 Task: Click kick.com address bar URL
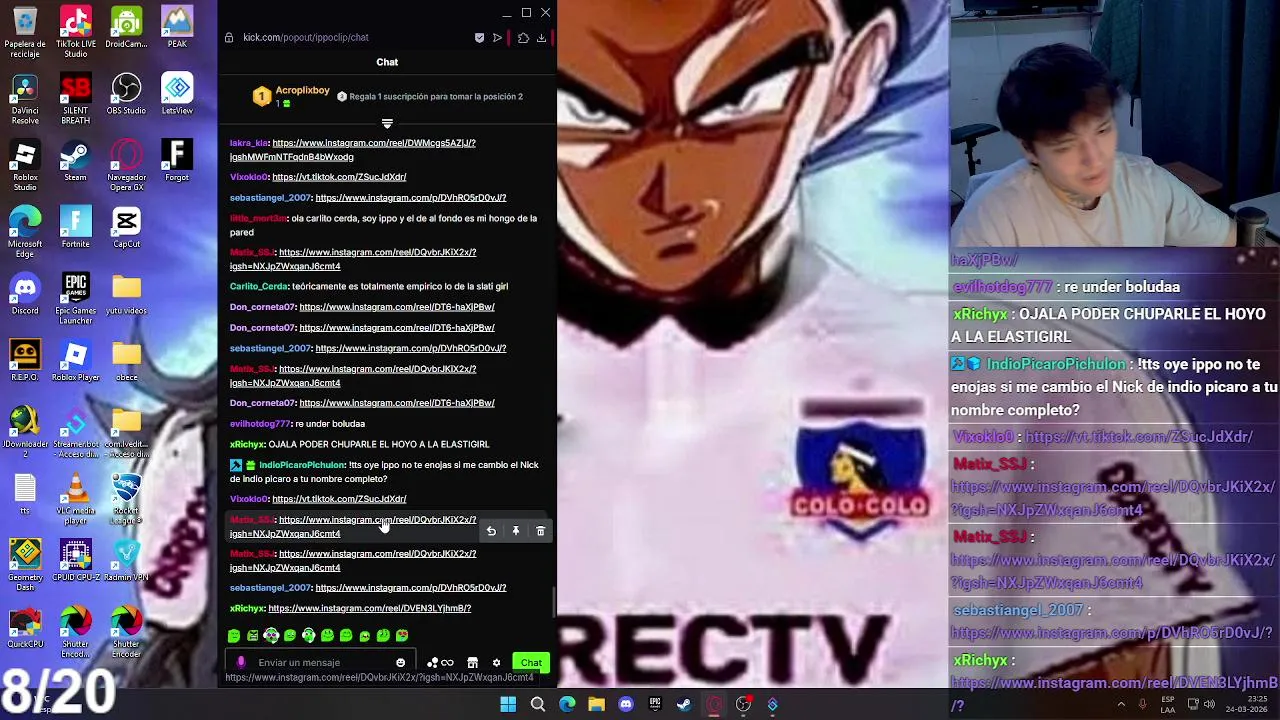coord(306,38)
